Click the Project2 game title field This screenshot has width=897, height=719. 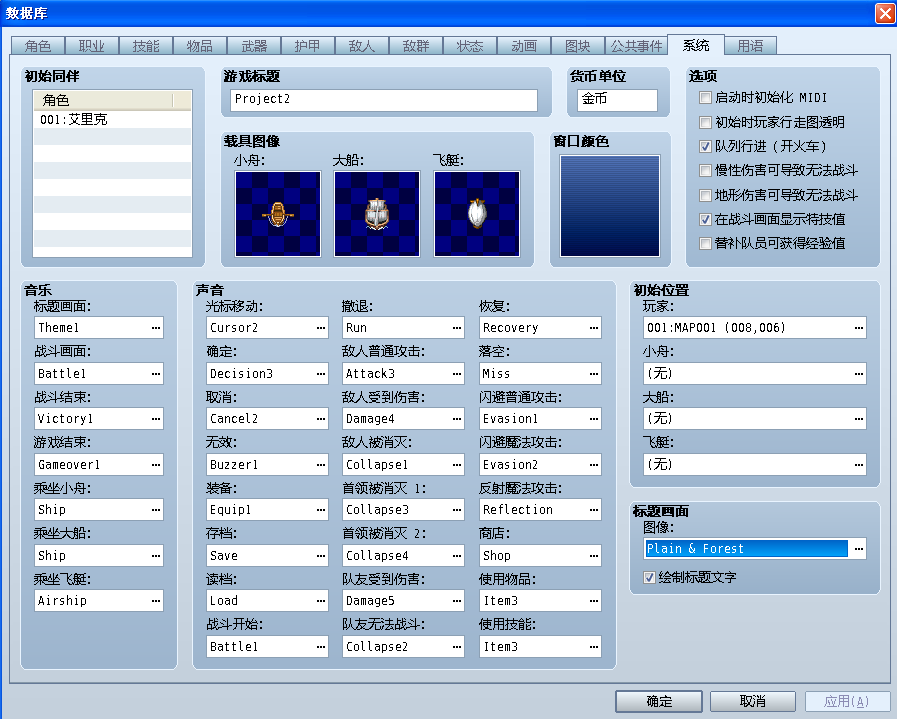384,100
